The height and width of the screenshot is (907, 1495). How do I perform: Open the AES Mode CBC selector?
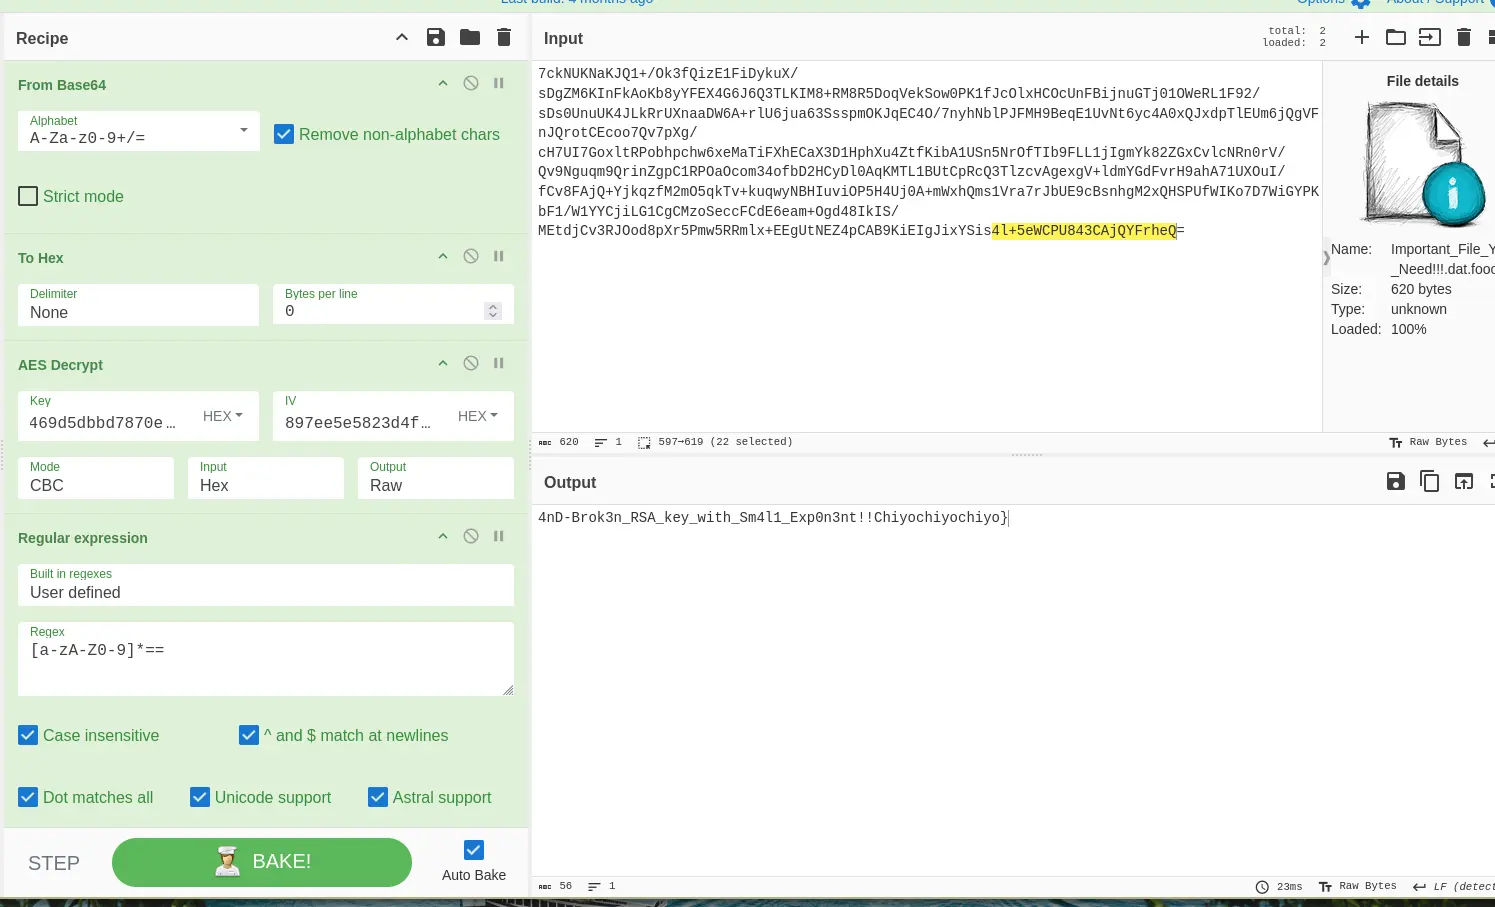(x=96, y=478)
